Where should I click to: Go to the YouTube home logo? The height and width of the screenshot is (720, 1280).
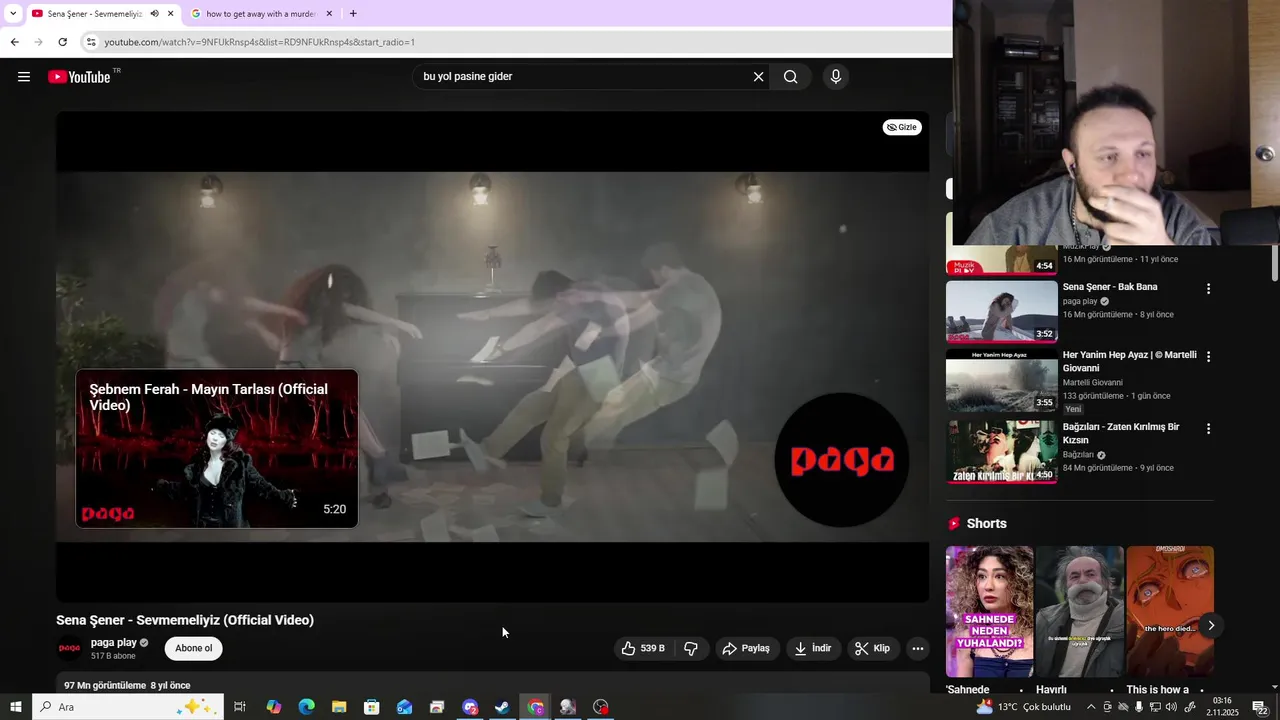79,77
